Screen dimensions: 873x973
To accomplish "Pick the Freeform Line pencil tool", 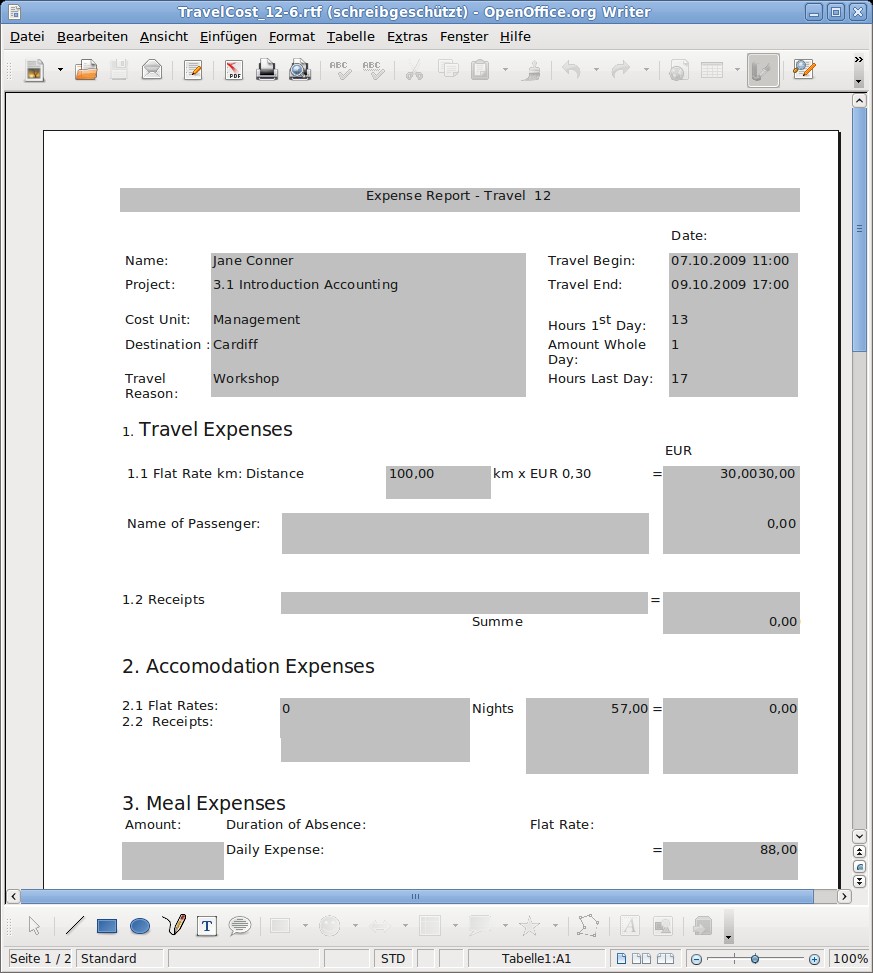I will point(174,926).
